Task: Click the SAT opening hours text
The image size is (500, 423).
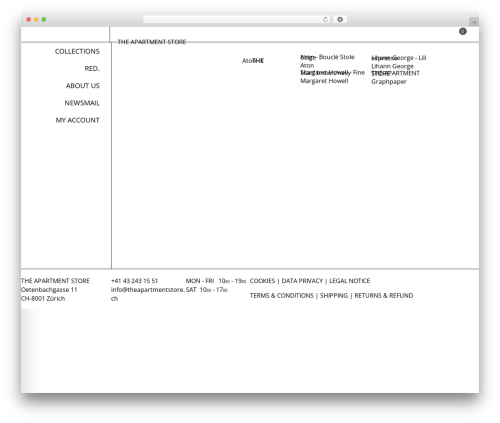Action: tap(206, 290)
